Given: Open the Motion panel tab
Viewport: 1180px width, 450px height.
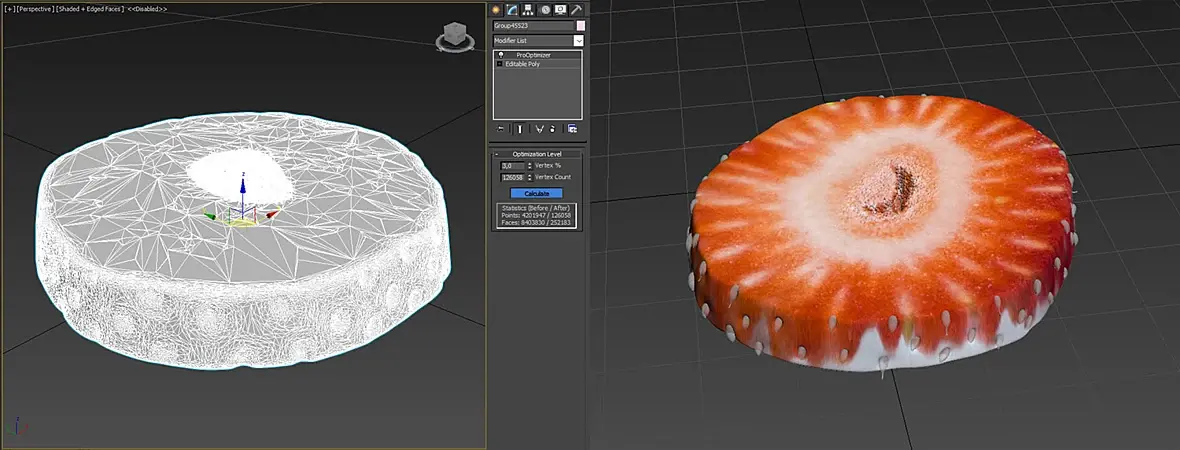Looking at the screenshot, I should click(545, 10).
